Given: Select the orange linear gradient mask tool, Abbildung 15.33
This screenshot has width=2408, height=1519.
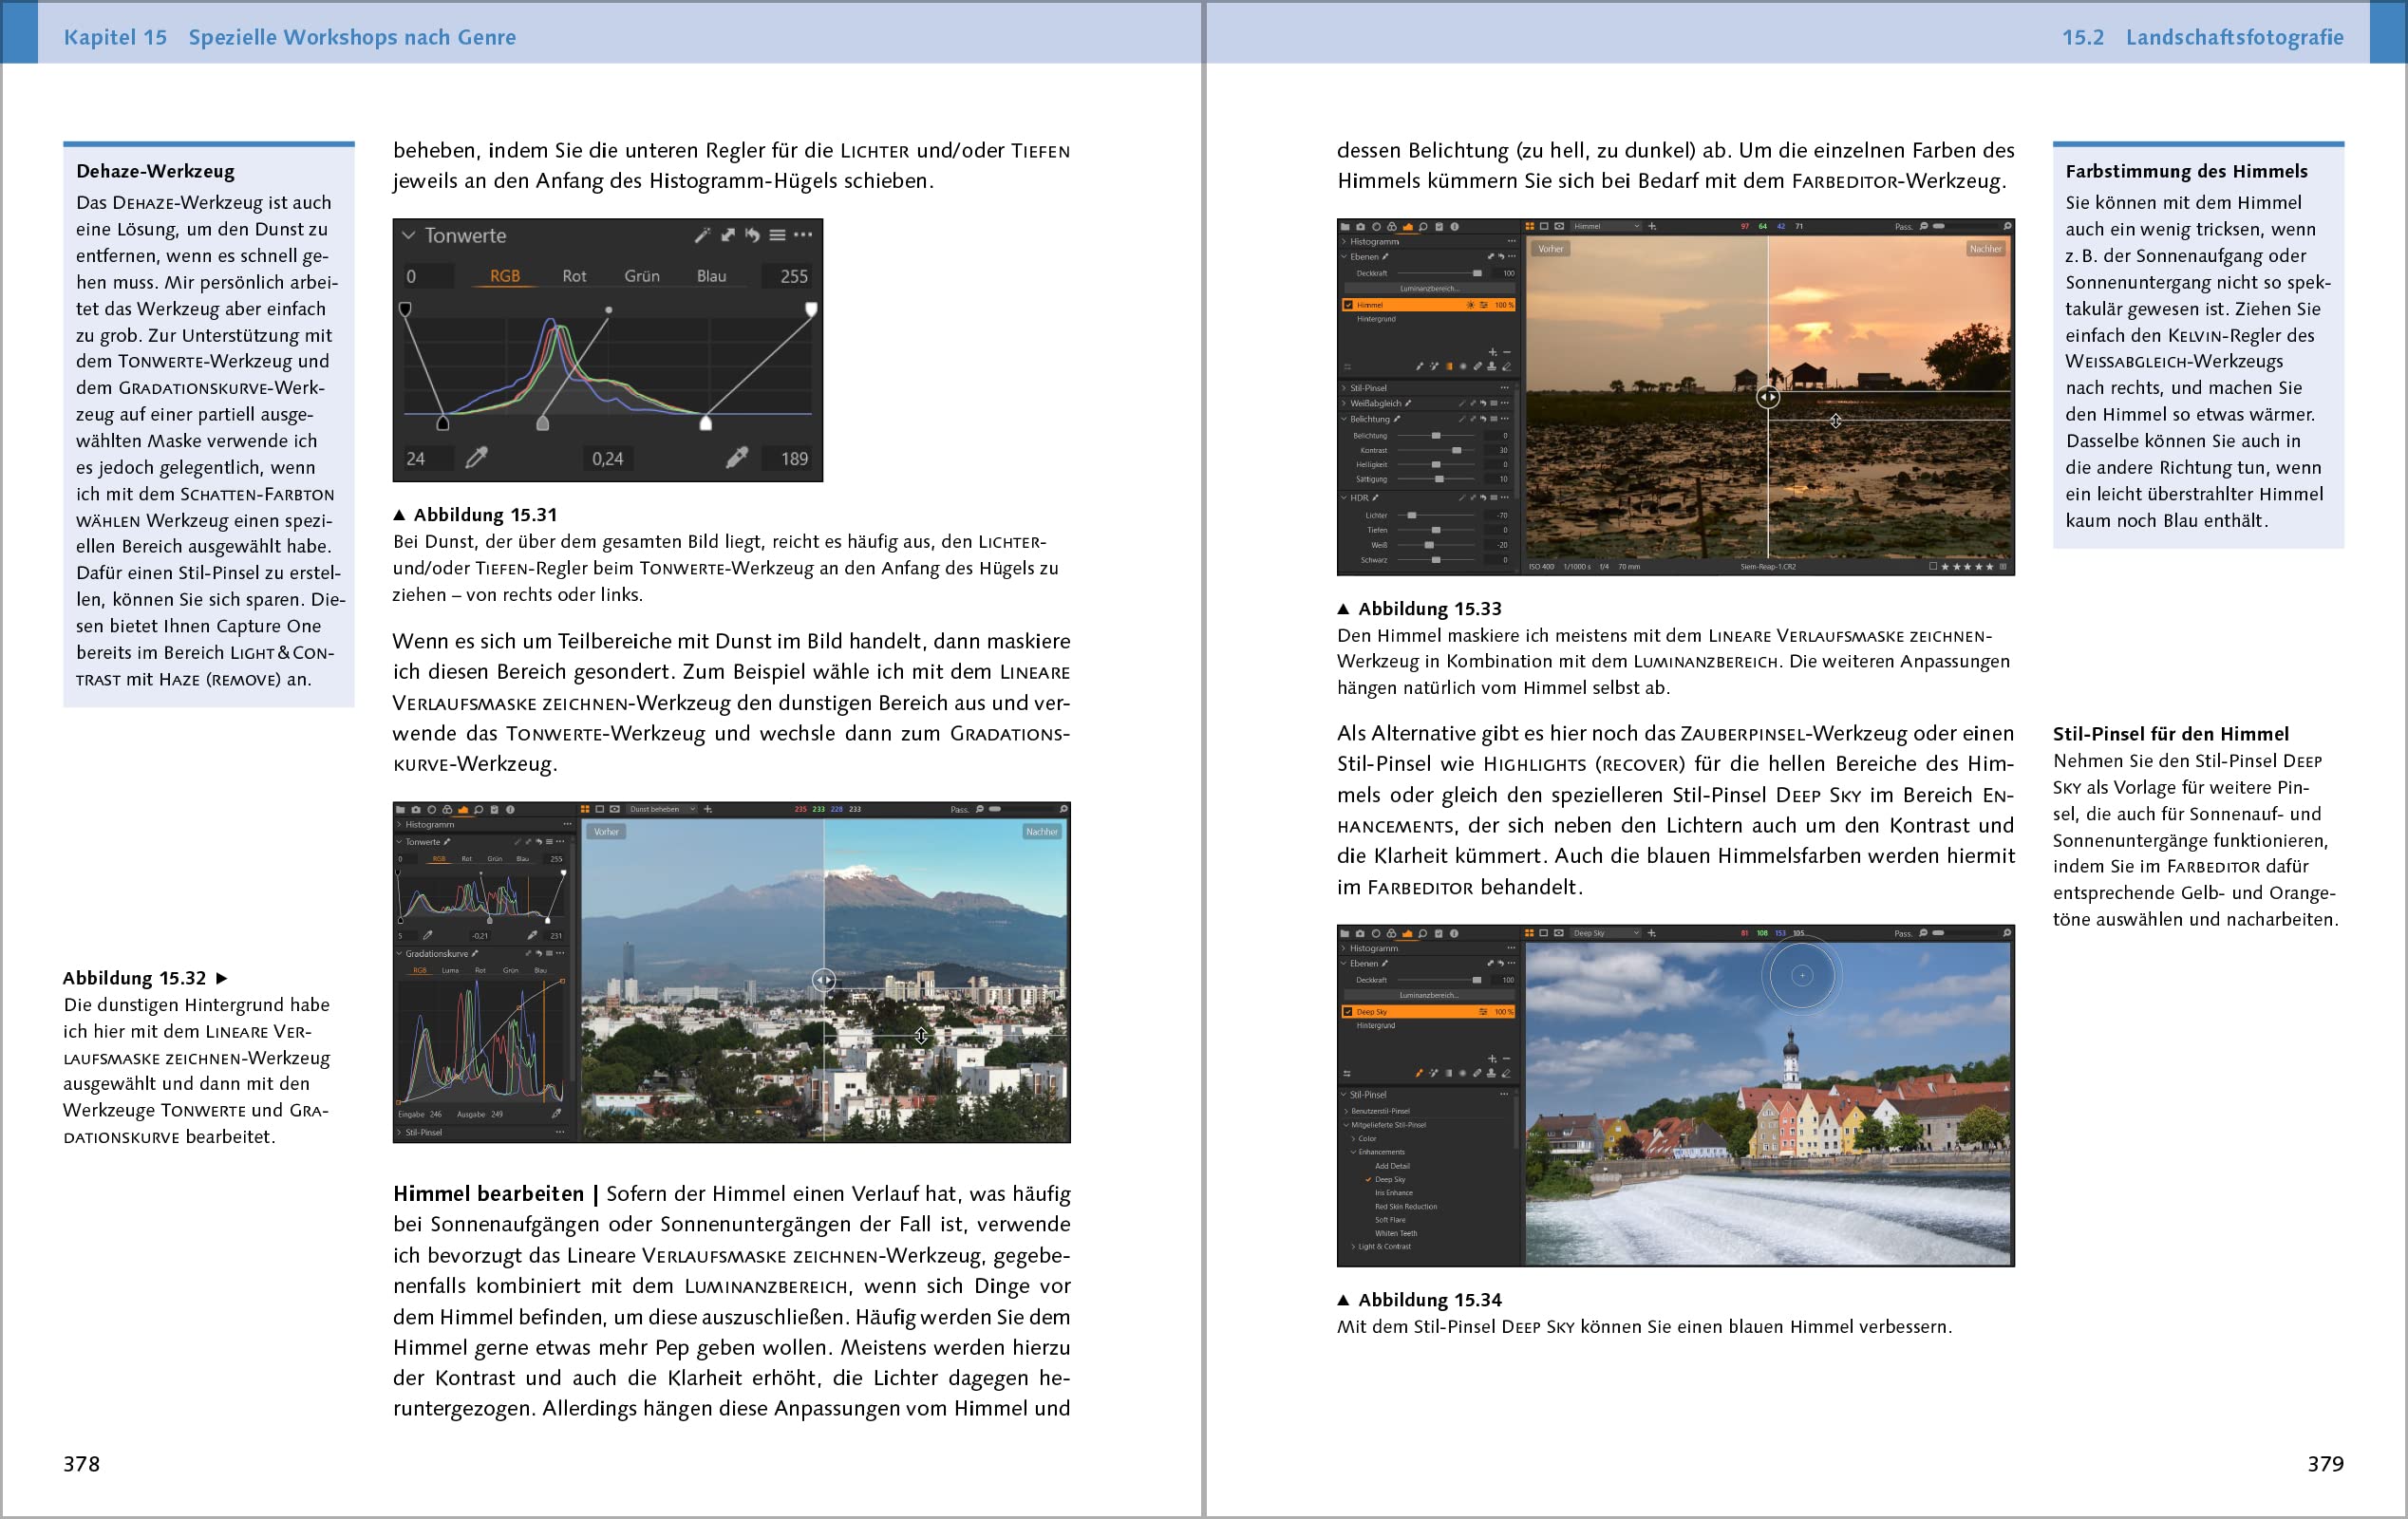Looking at the screenshot, I should pyautogui.click(x=1449, y=367).
